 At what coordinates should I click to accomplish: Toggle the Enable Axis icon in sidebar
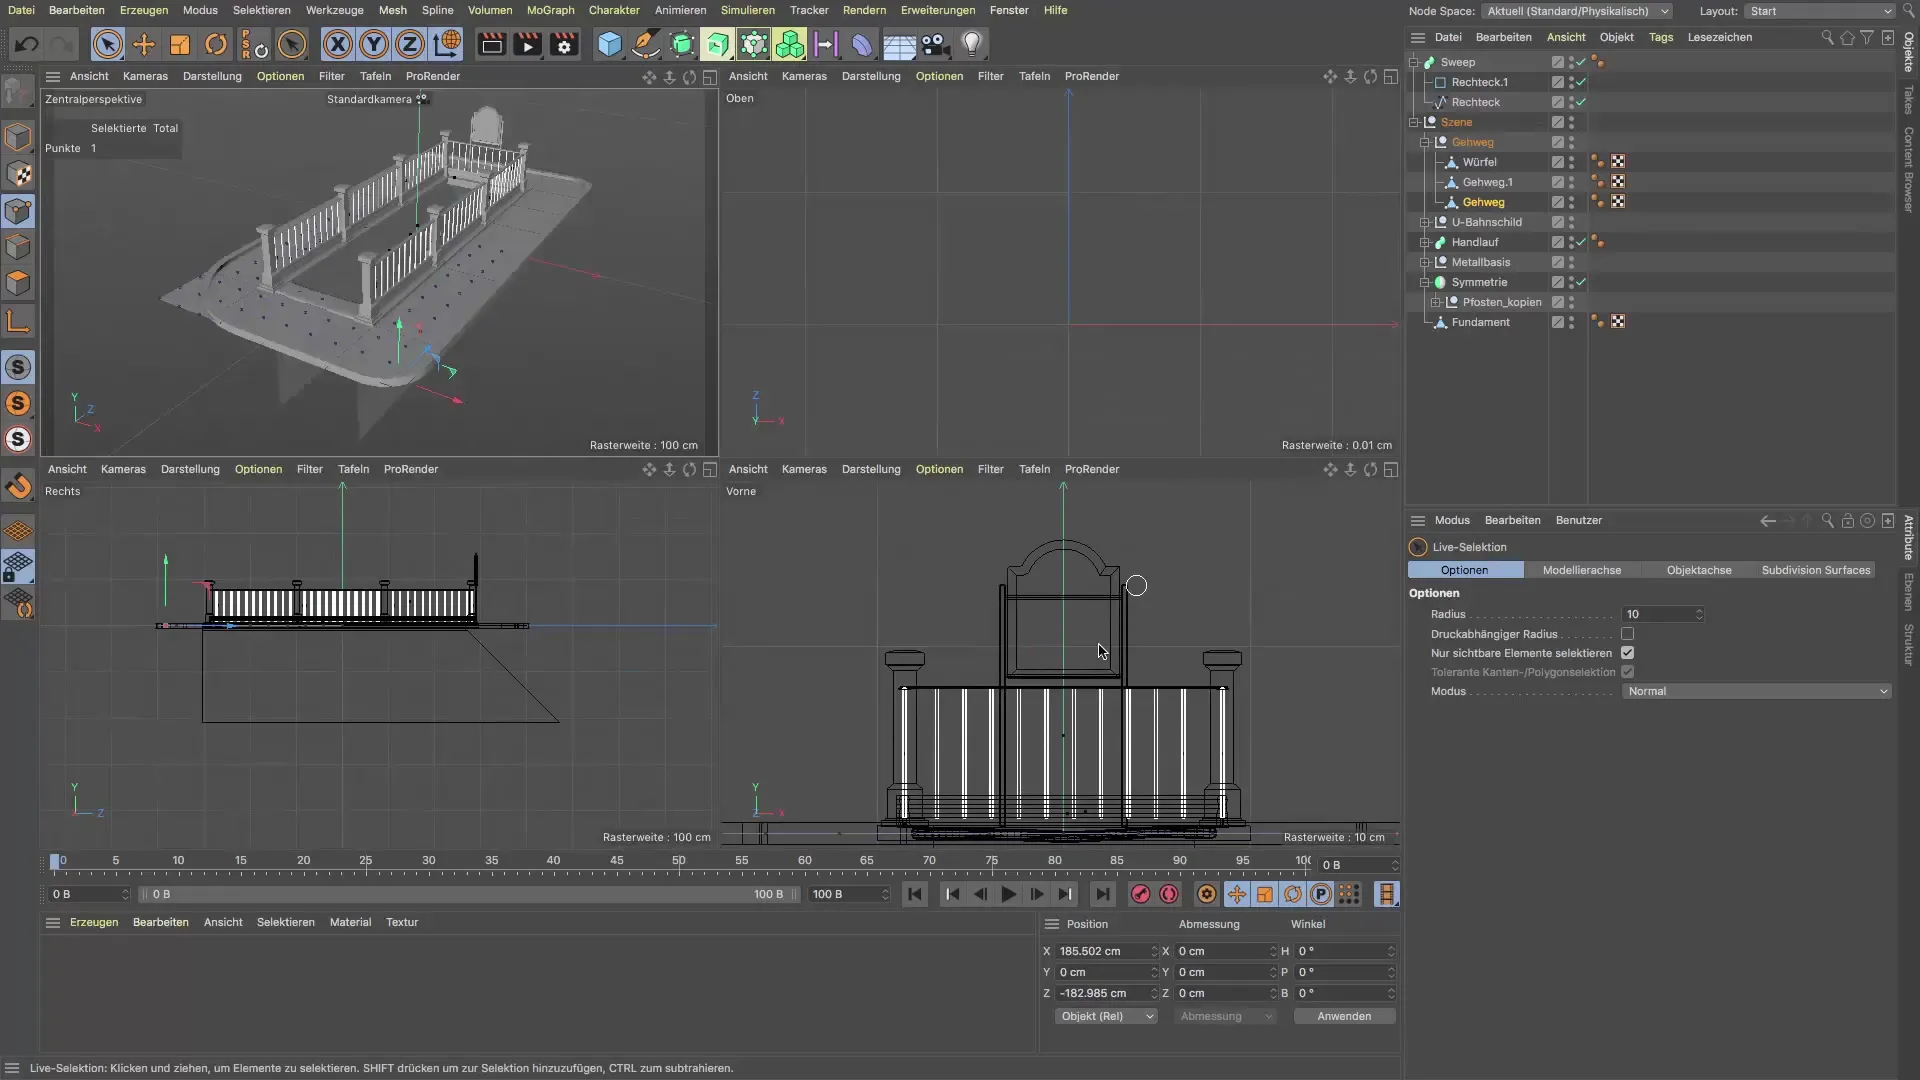pos(18,321)
